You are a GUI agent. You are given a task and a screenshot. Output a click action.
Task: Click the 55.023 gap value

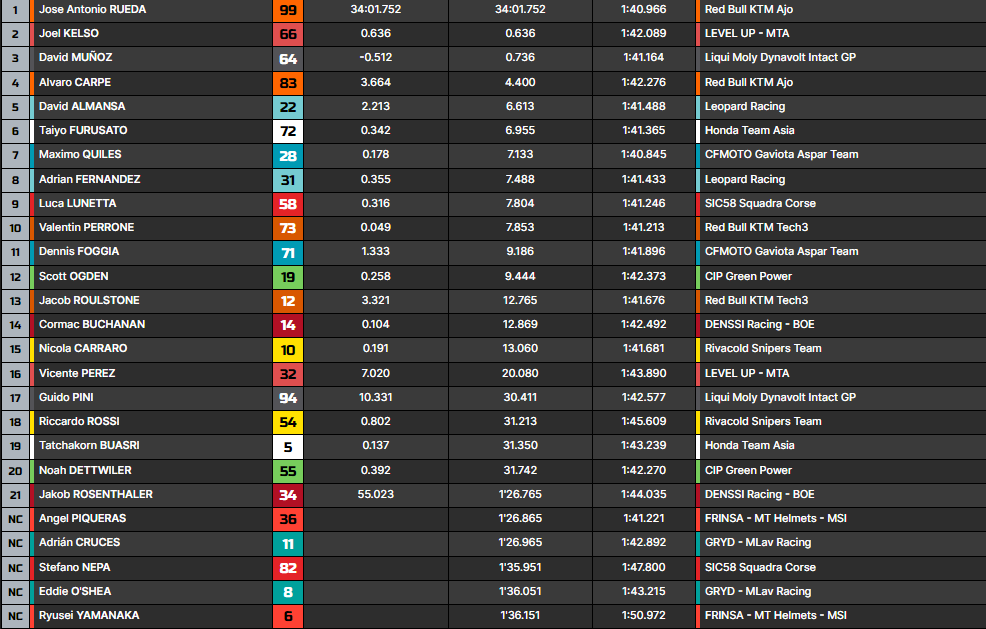pyautogui.click(x=375, y=495)
